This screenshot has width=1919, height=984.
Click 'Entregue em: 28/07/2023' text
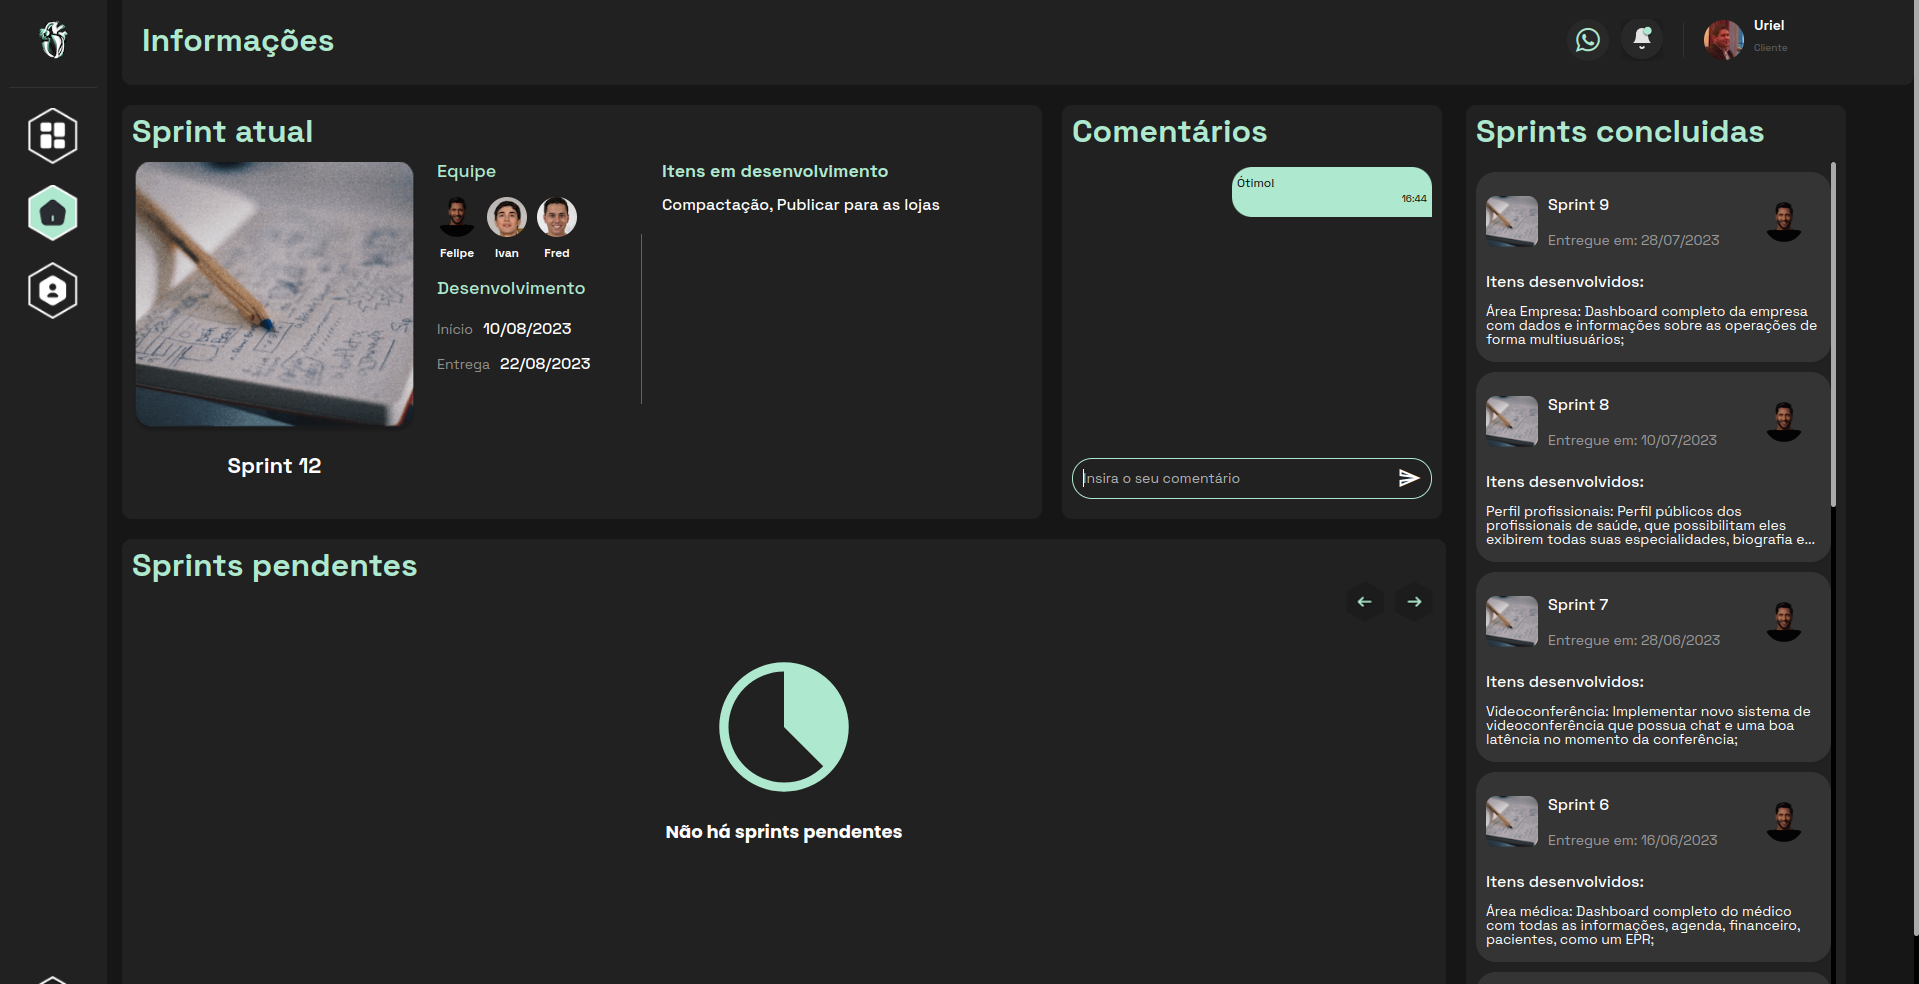1634,240
